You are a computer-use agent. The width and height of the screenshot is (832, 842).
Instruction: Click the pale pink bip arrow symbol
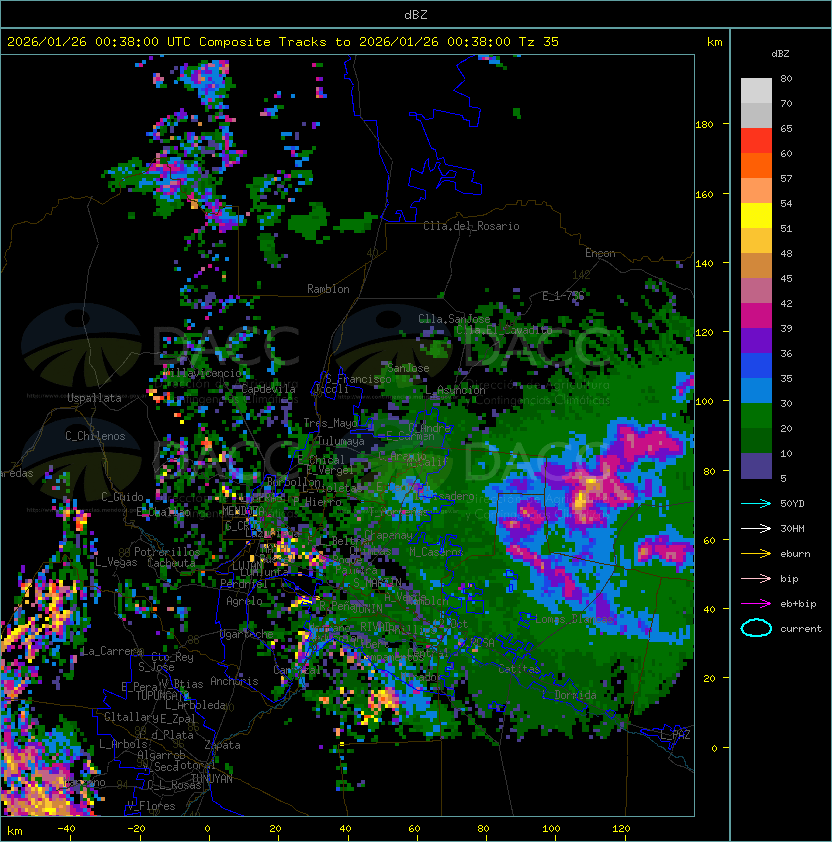[756, 579]
